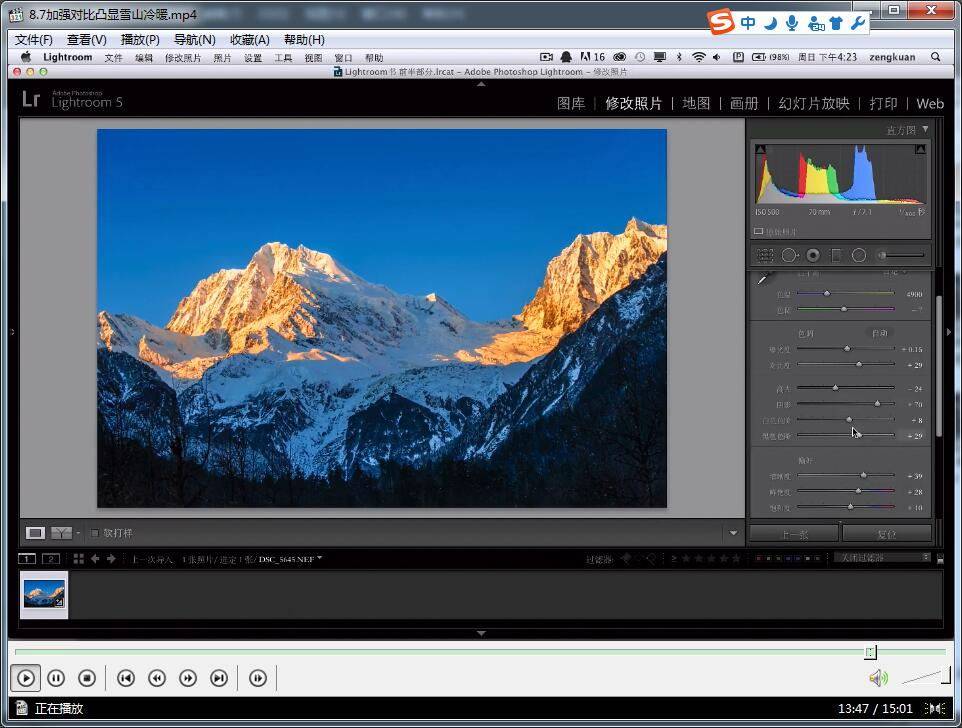Open the Apple menu

click(x=26, y=57)
